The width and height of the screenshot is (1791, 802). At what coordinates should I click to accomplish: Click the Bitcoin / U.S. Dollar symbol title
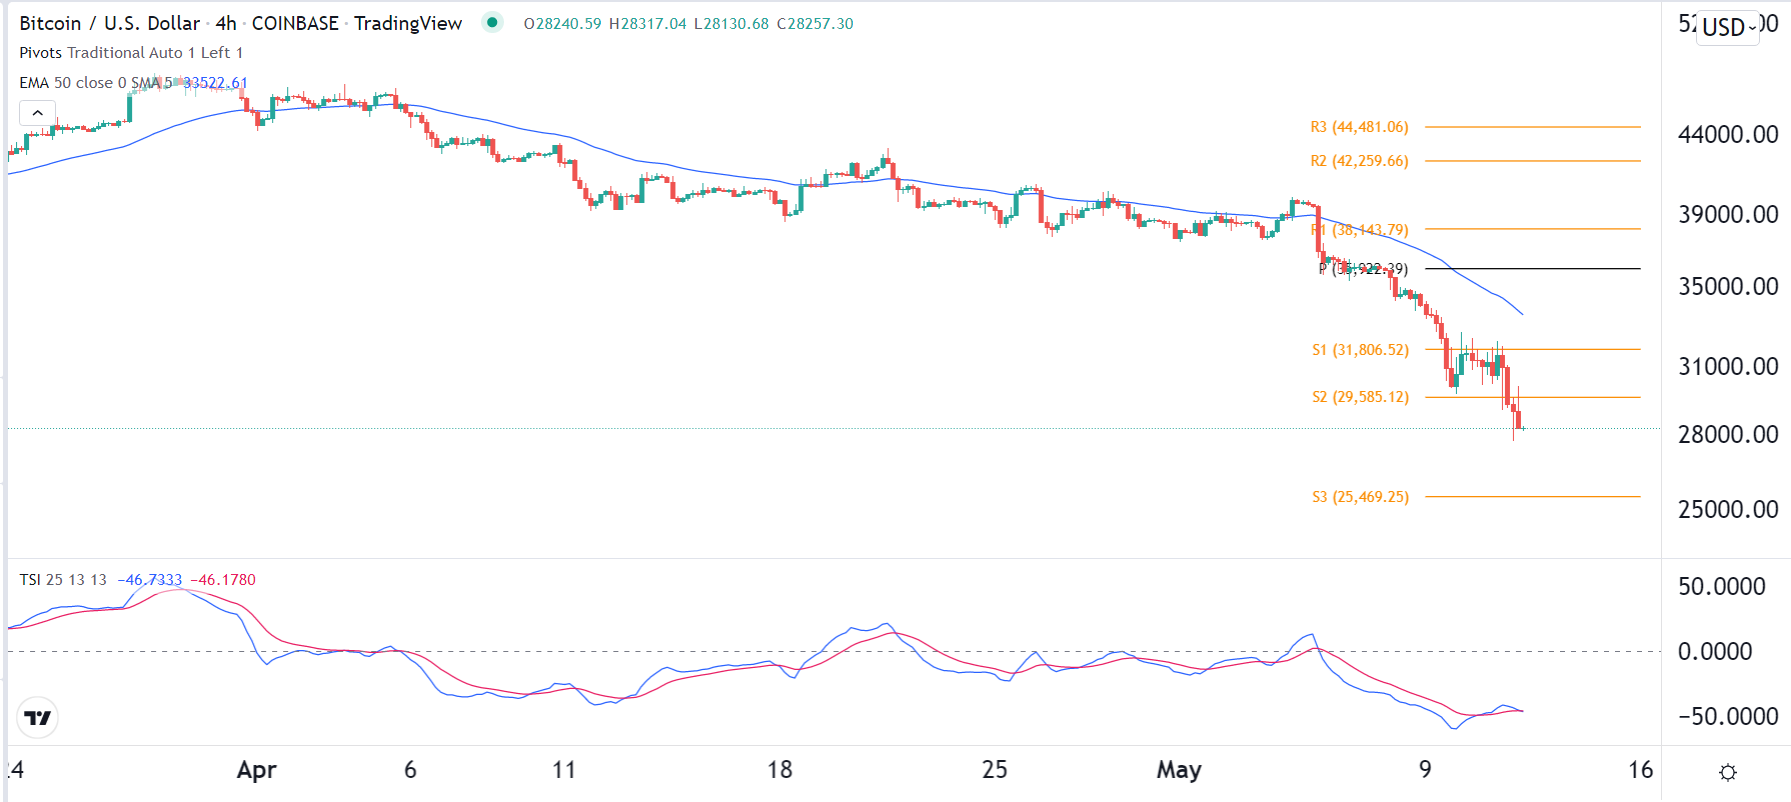point(109,23)
